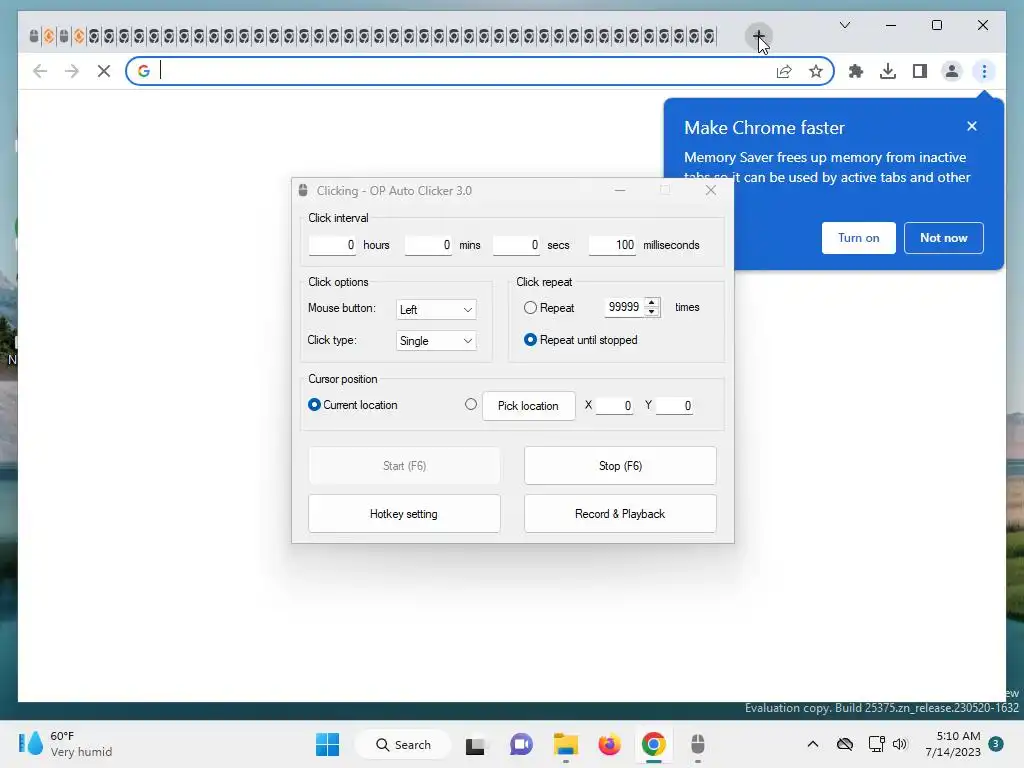Click the first Chrome tab

(x=34, y=36)
